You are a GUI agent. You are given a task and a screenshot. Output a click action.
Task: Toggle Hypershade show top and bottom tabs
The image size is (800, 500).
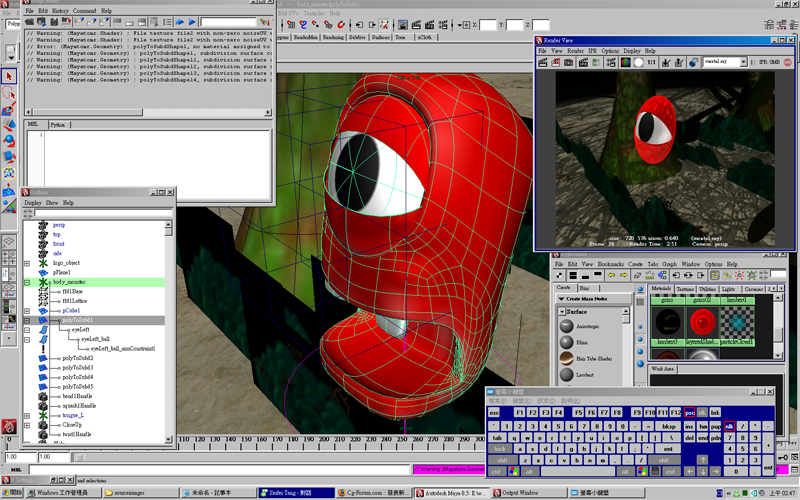[573, 275]
